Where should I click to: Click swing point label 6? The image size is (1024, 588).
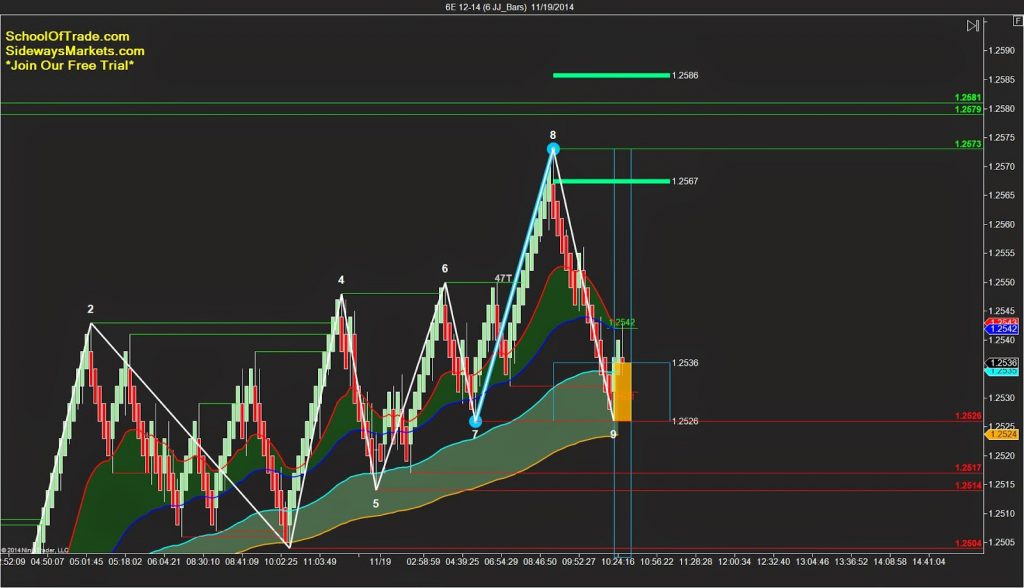coord(445,269)
